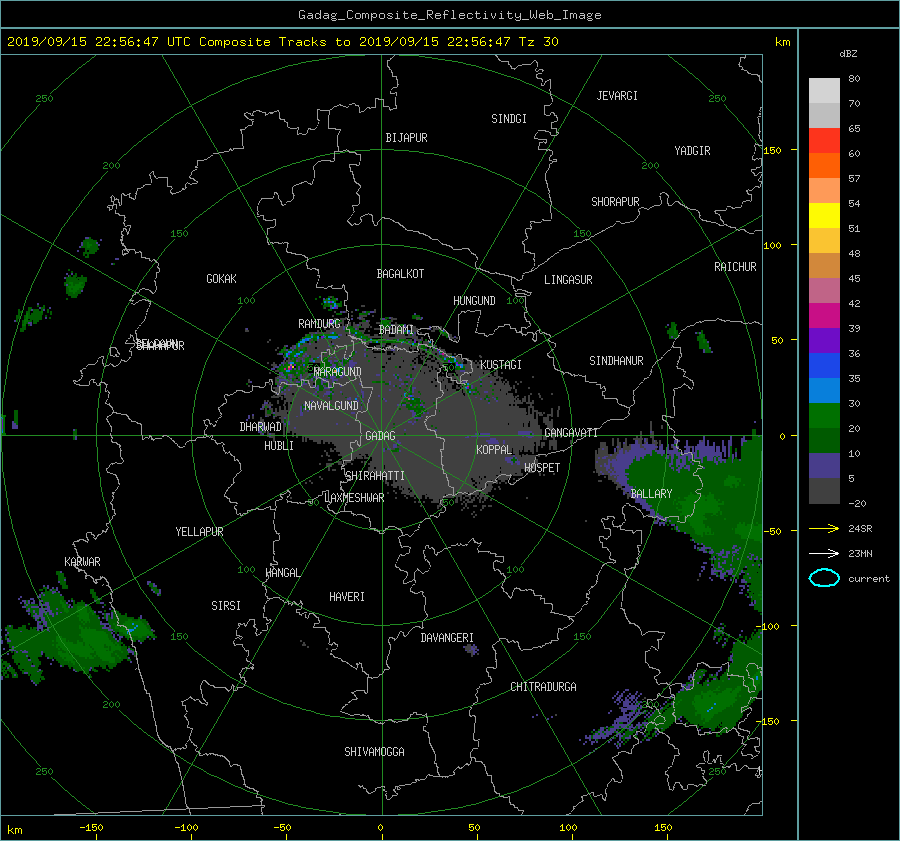The height and width of the screenshot is (841, 900).
Task: Choose the orange-red 57-60 dBZ legend swatch
Action: coord(824,166)
